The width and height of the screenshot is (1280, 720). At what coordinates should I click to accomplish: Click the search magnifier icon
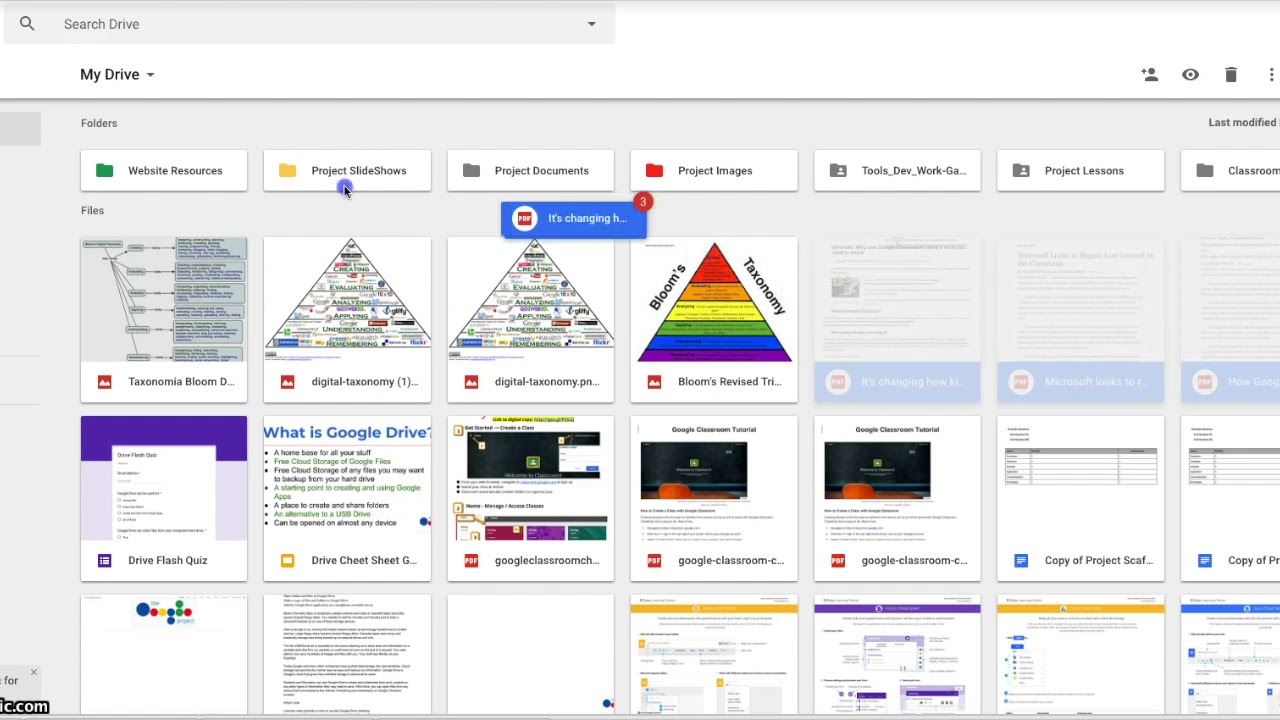click(27, 24)
